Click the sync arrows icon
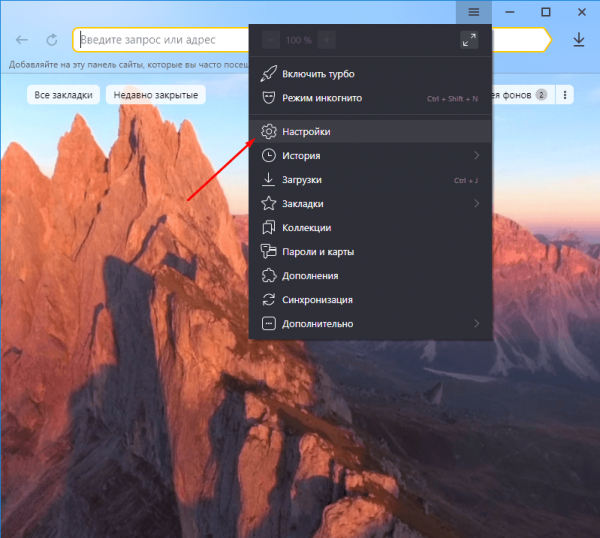 (x=269, y=300)
